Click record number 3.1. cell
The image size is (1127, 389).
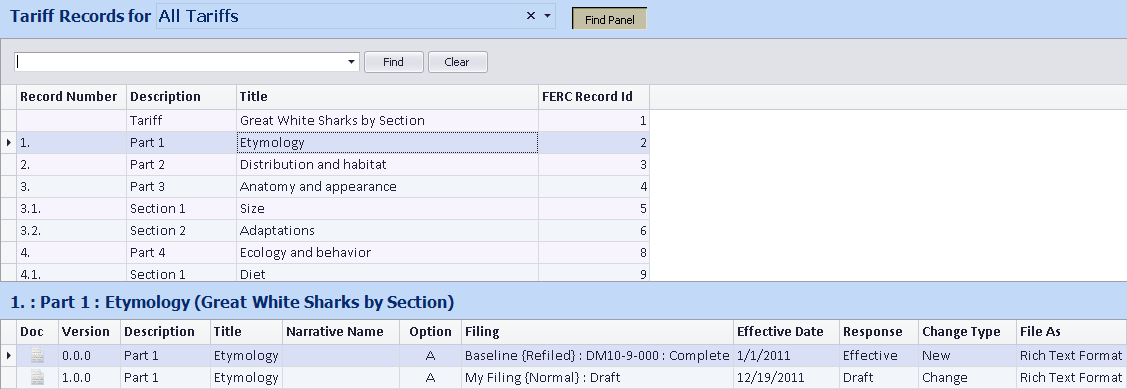(x=72, y=209)
